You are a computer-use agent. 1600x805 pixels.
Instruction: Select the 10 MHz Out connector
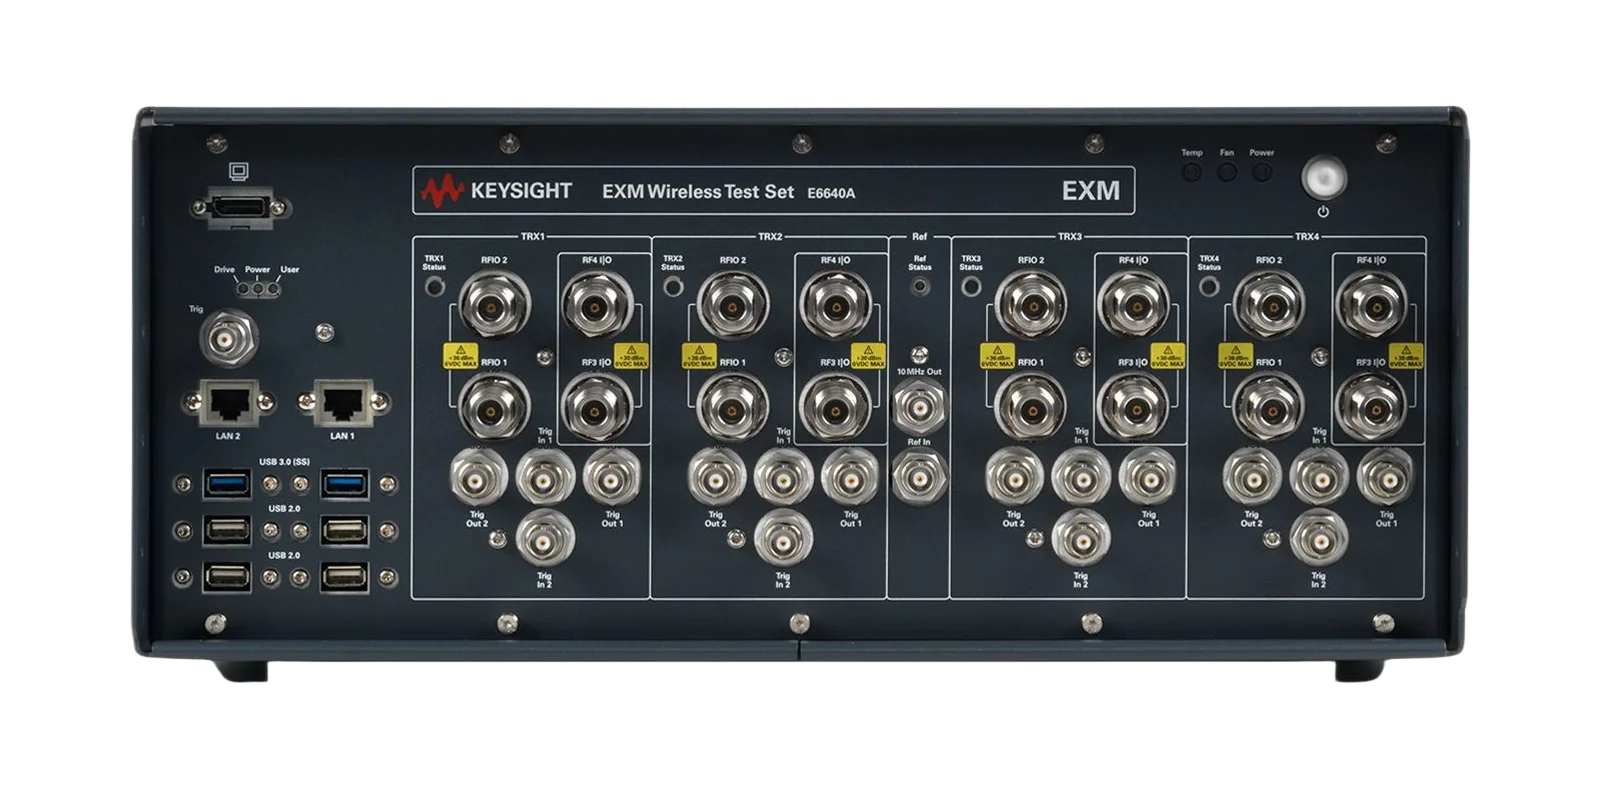click(x=919, y=406)
